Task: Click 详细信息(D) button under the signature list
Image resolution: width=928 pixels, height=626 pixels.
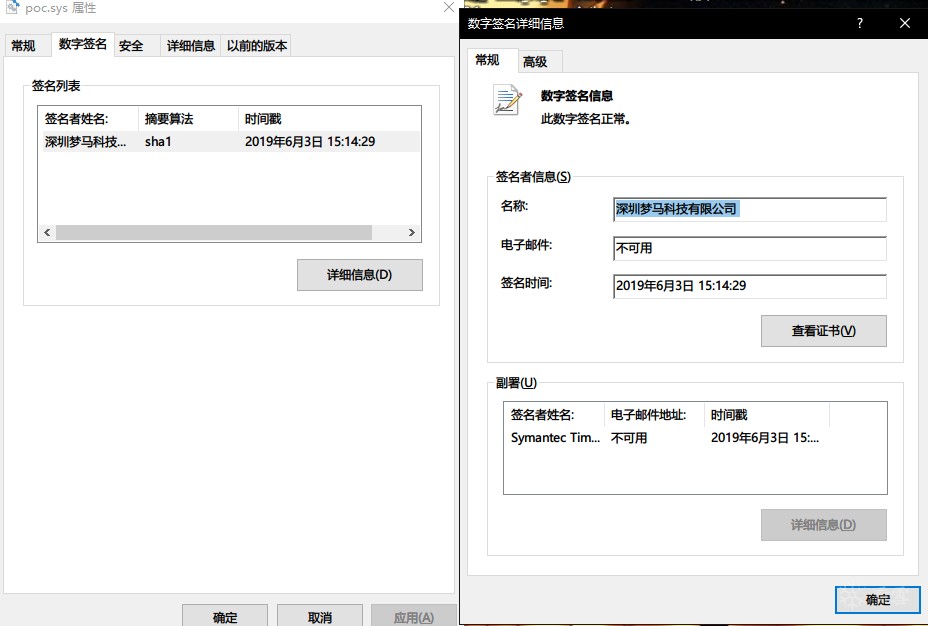Action: pyautogui.click(x=360, y=275)
